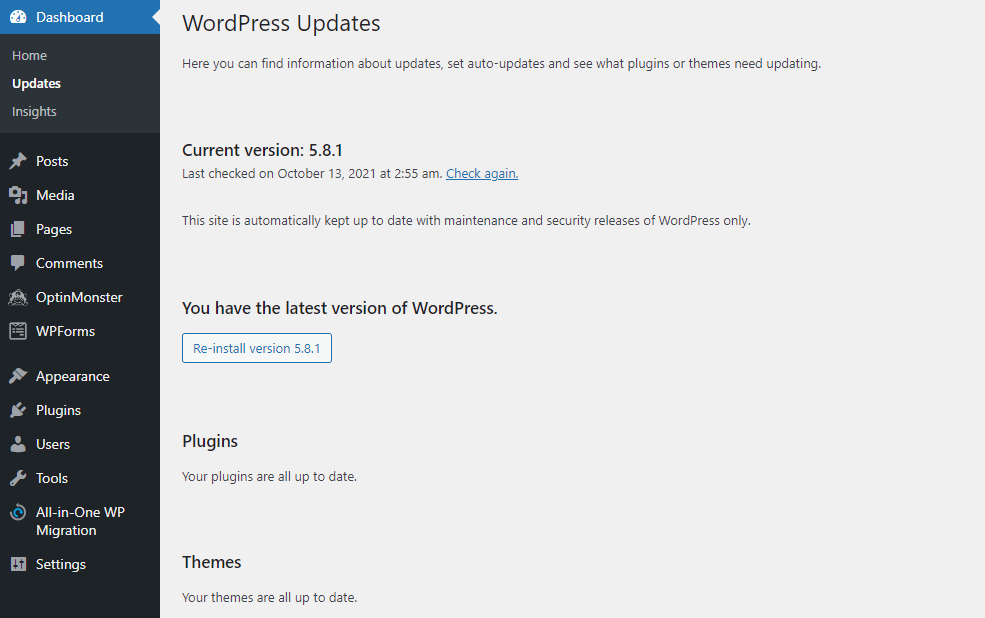Open the Plugins sidebar menu label

pos(58,411)
